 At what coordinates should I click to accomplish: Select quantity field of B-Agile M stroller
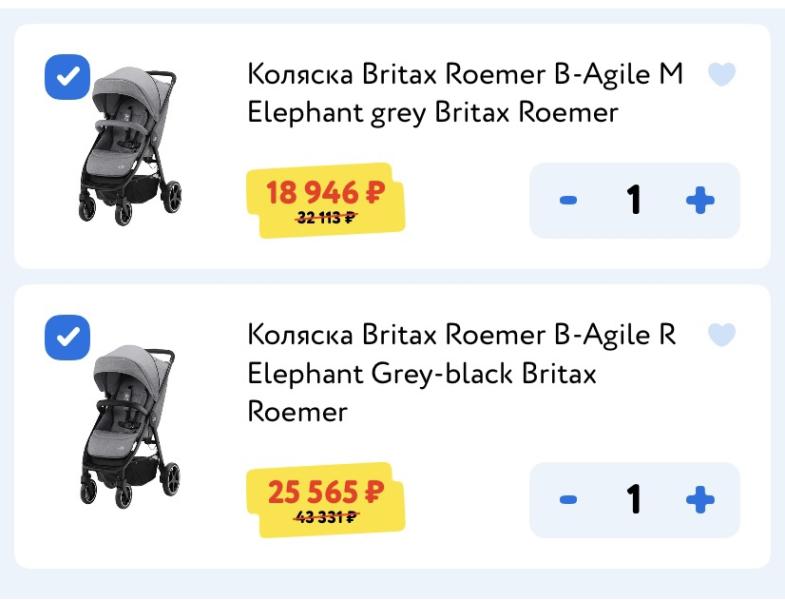click(x=634, y=201)
